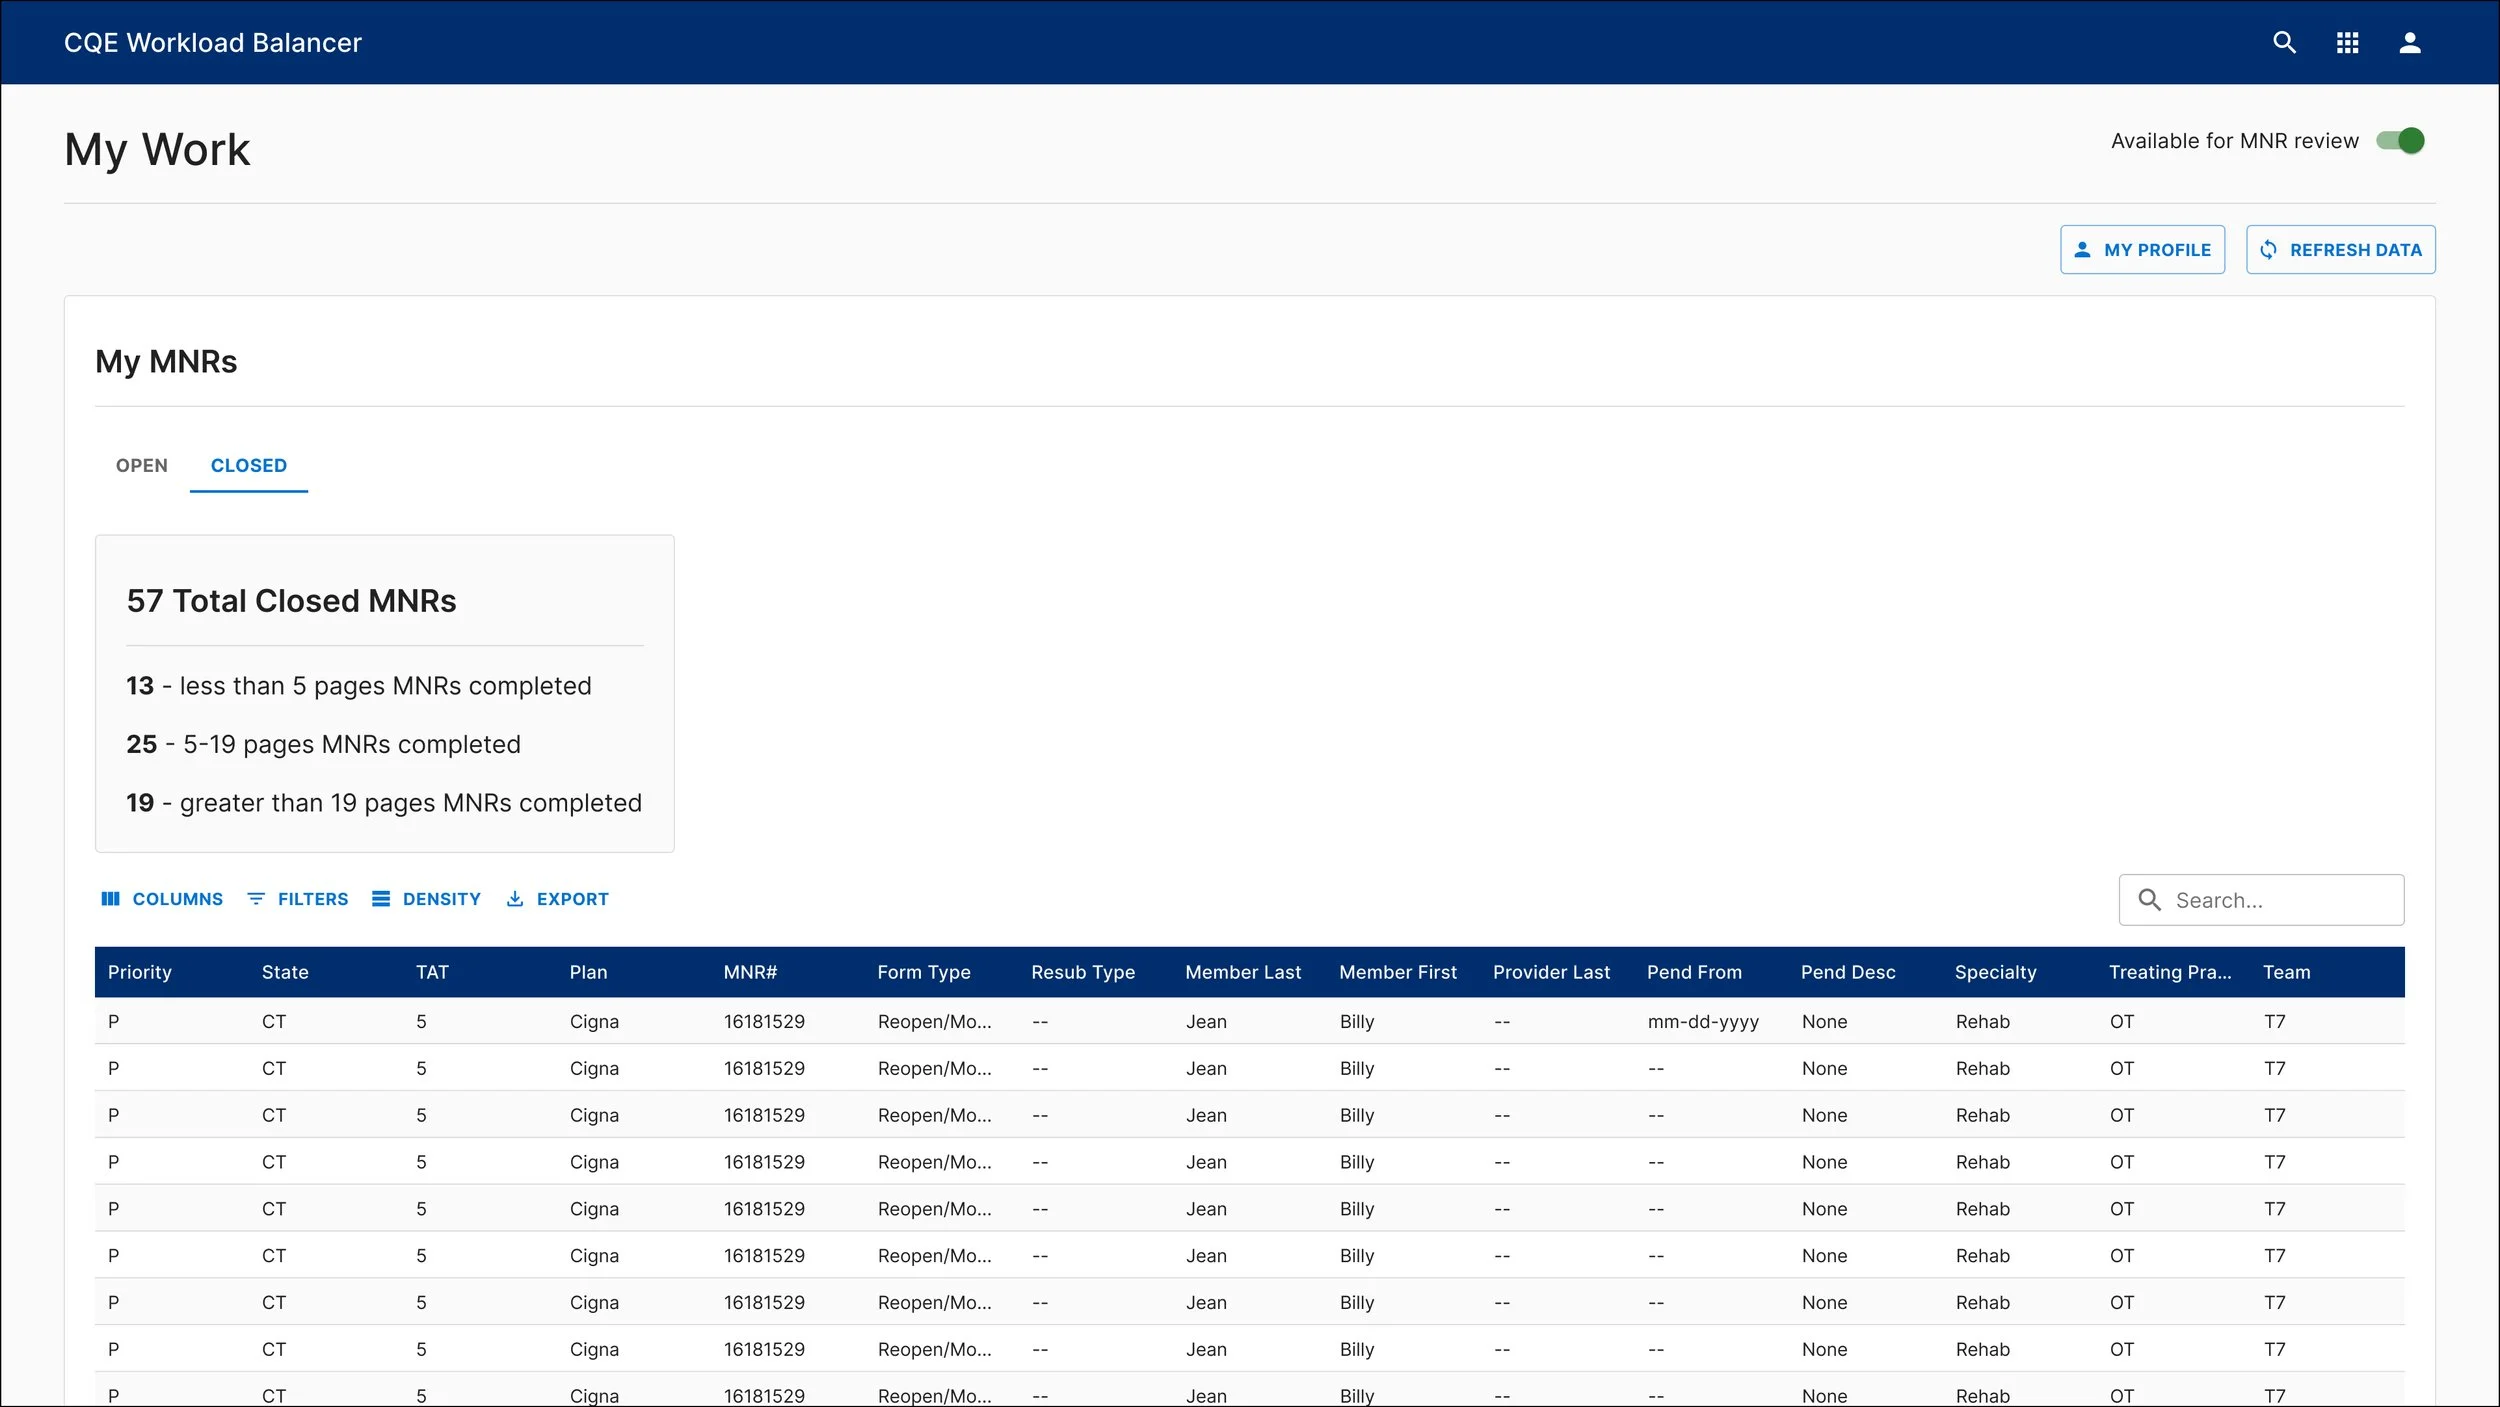Click the Density toolbar icon

pos(381,899)
